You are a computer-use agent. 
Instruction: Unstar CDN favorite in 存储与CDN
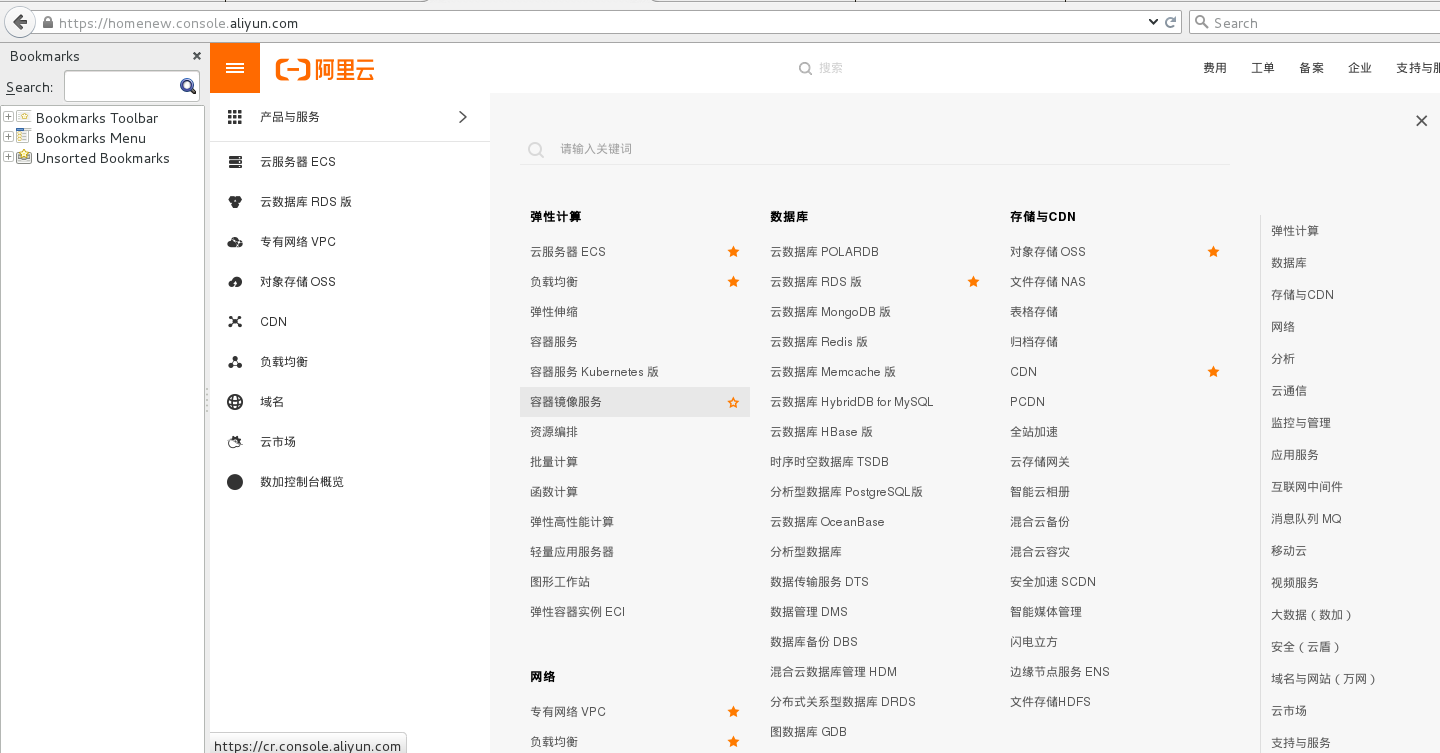(1213, 372)
